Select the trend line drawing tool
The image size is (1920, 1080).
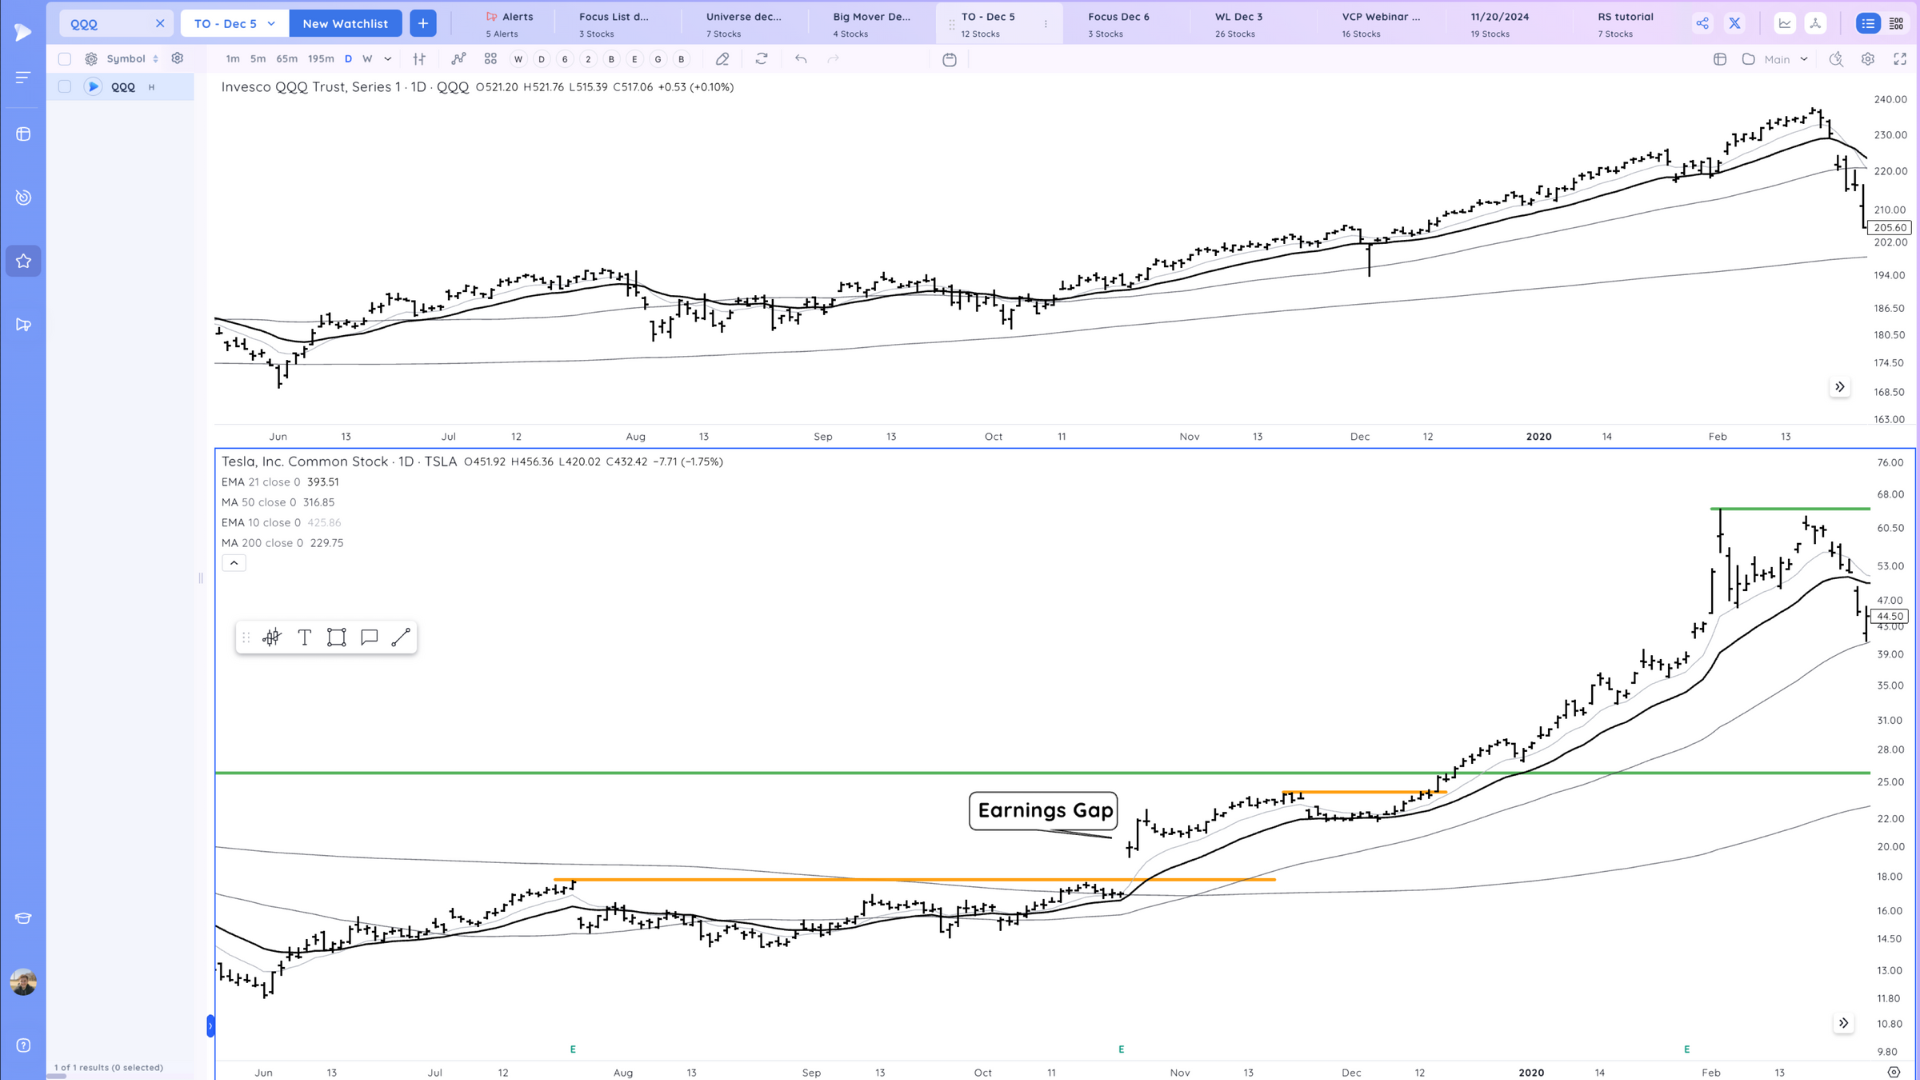click(x=401, y=637)
